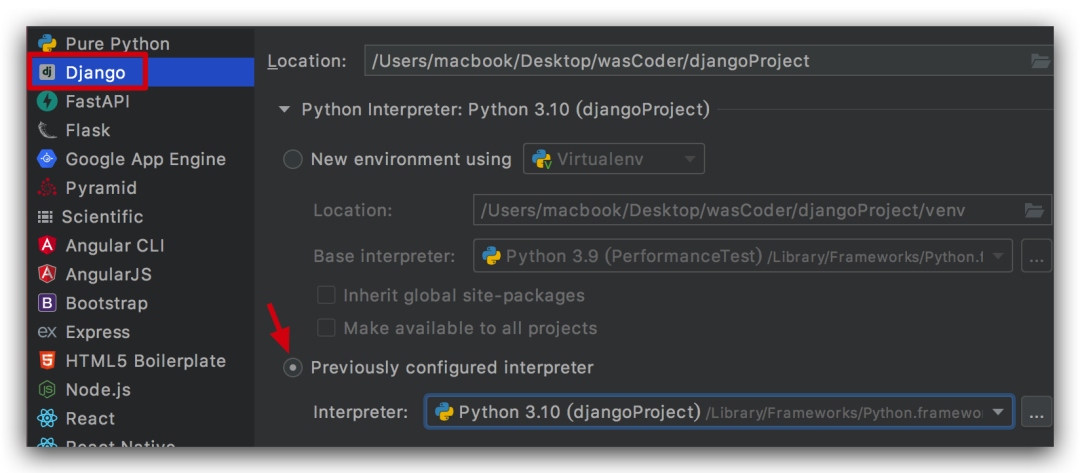Select the HTML5 Boilerplate icon
The width and height of the screenshot is (1080, 473).
click(46, 361)
